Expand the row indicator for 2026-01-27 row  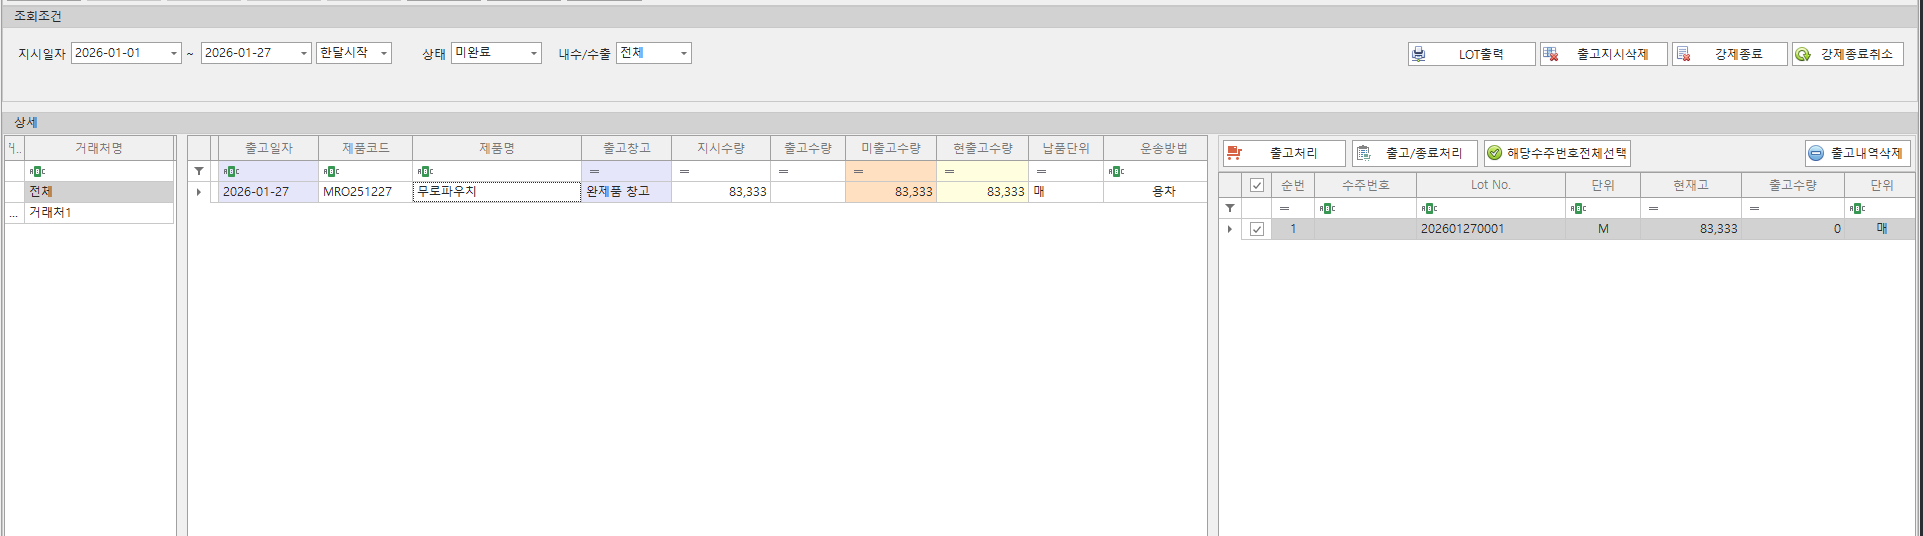pos(199,192)
